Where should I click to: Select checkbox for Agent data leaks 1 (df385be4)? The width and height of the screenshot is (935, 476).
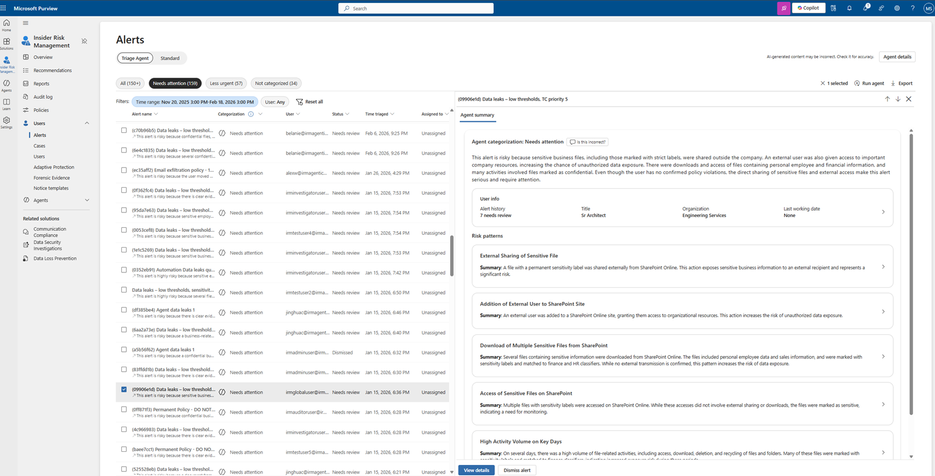(x=124, y=310)
